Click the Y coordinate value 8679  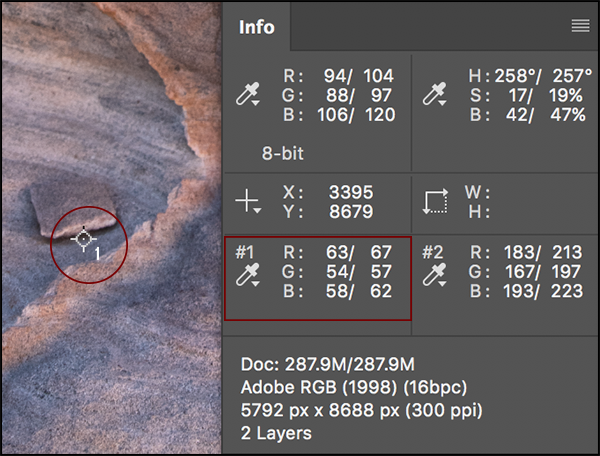click(349, 211)
